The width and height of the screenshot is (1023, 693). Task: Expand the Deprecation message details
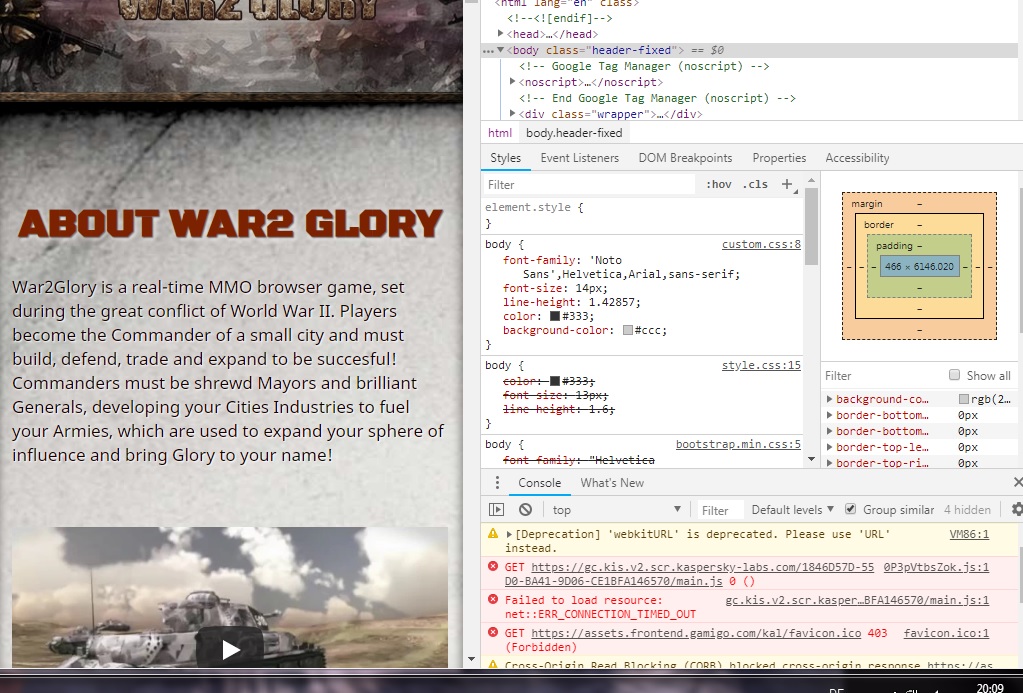(x=510, y=534)
